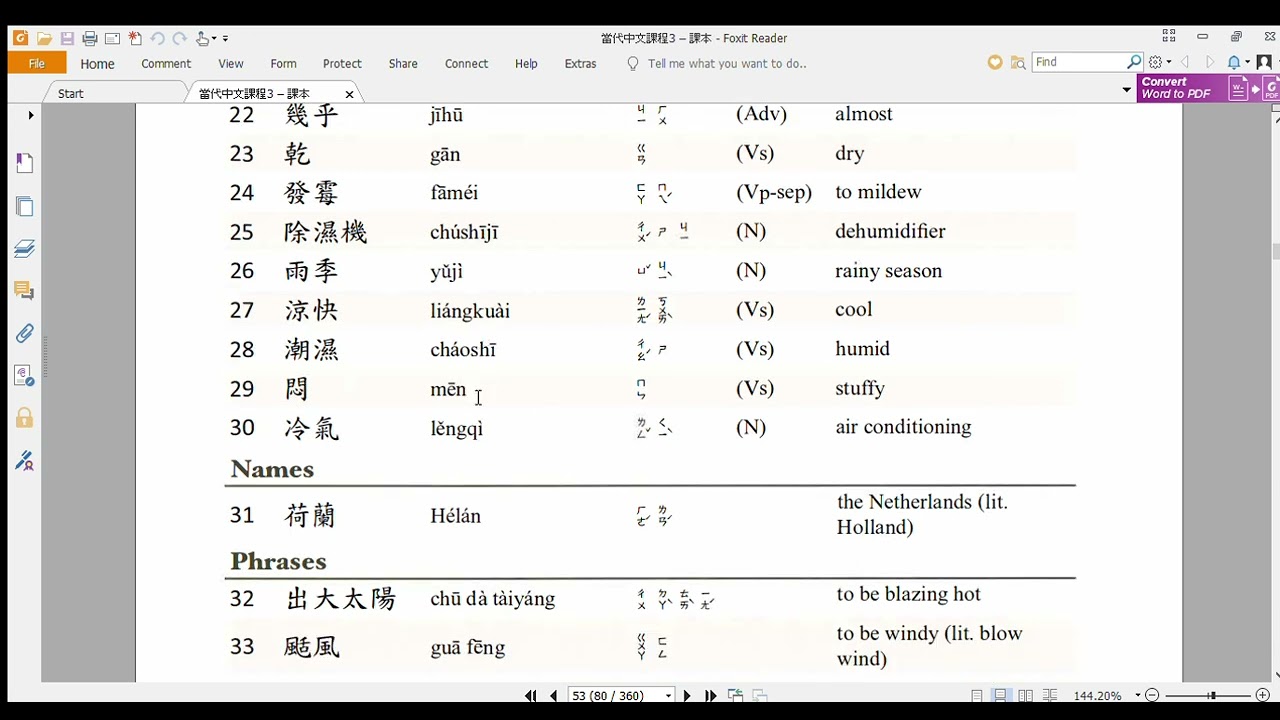Open the View ribbon tab

(x=231, y=64)
